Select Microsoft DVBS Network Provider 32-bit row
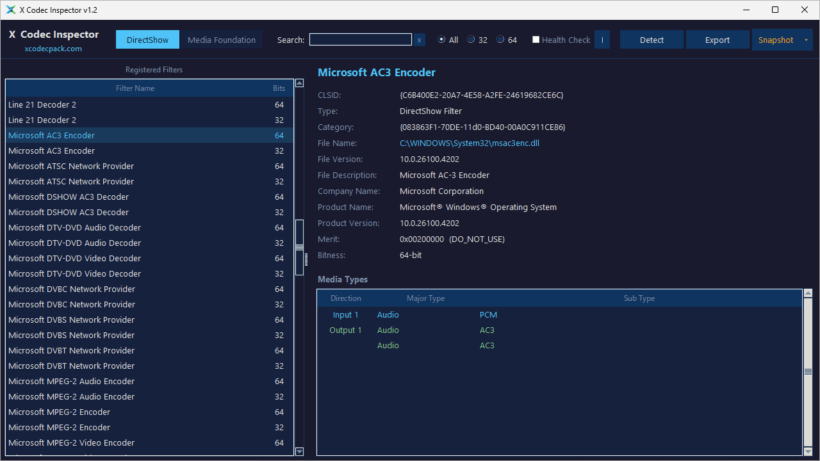 pyautogui.click(x=150, y=335)
